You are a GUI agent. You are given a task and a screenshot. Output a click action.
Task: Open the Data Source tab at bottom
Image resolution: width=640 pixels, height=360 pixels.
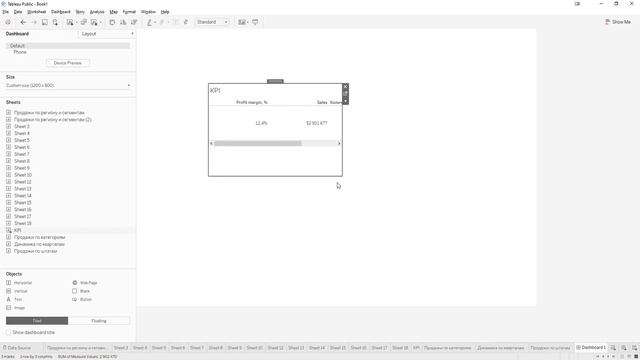point(17,348)
